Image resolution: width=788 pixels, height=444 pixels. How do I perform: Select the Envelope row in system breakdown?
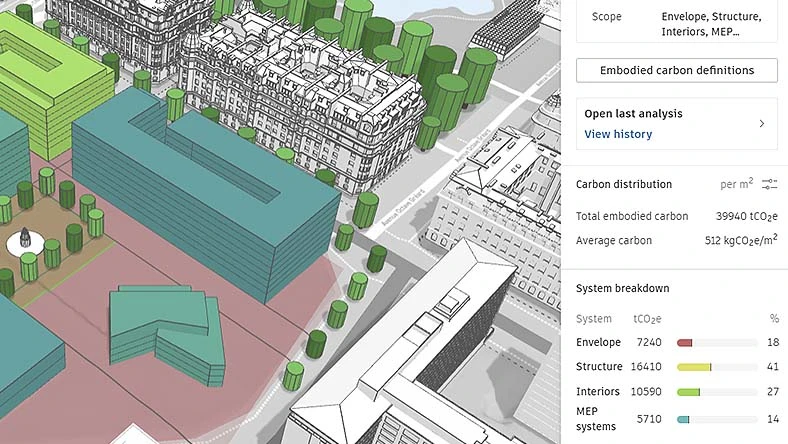677,342
